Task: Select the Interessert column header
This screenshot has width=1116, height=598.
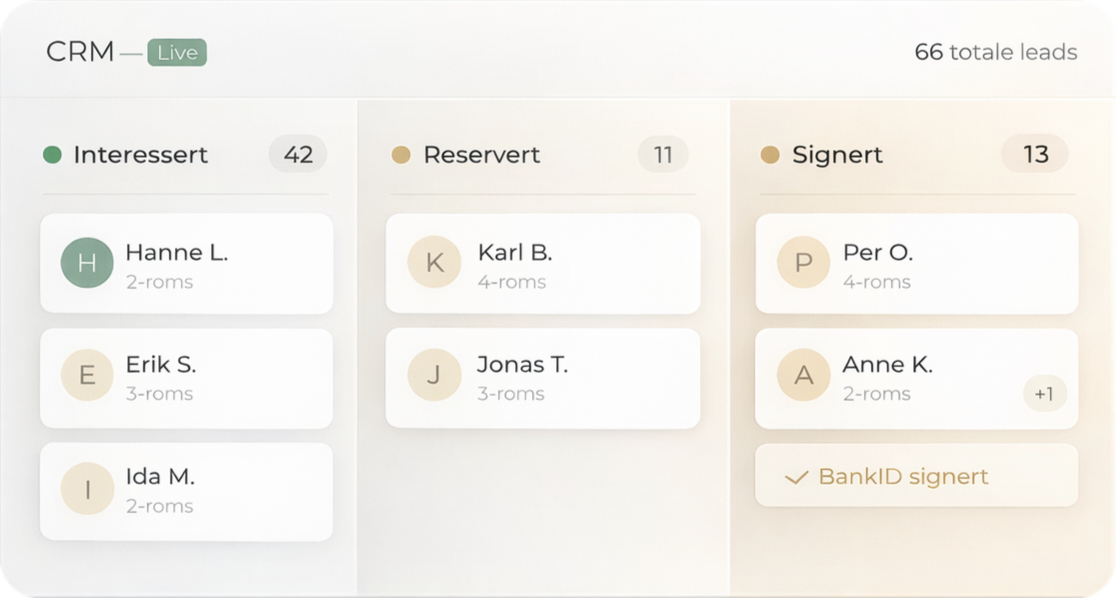Action: (x=140, y=155)
